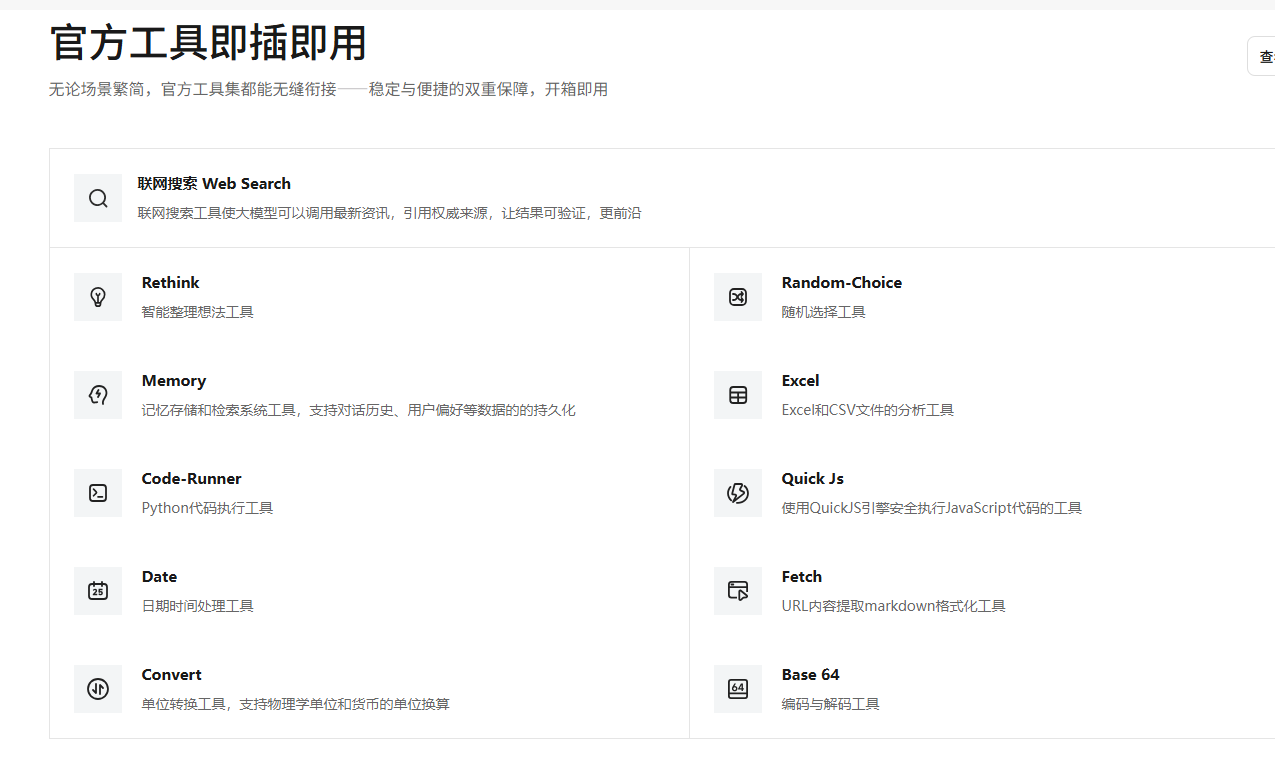Viewport: 1275px width, 780px height.
Task: Open the Base 64 tool title
Action: [x=811, y=675]
